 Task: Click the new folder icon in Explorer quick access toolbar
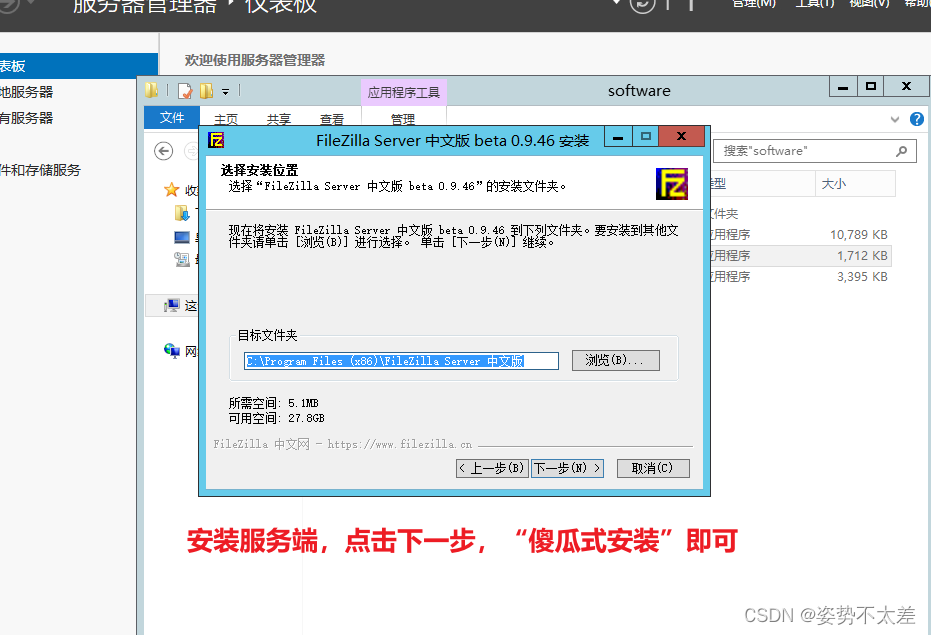pyautogui.click(x=206, y=91)
